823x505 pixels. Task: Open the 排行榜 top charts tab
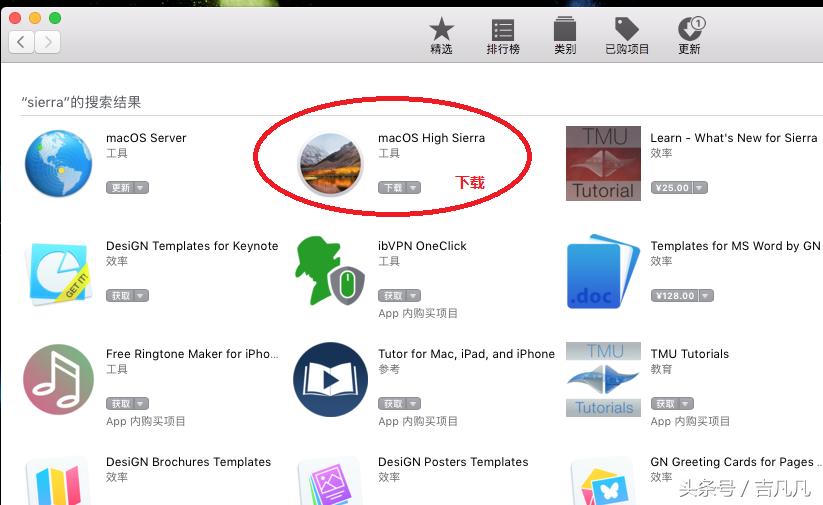pyautogui.click(x=503, y=37)
